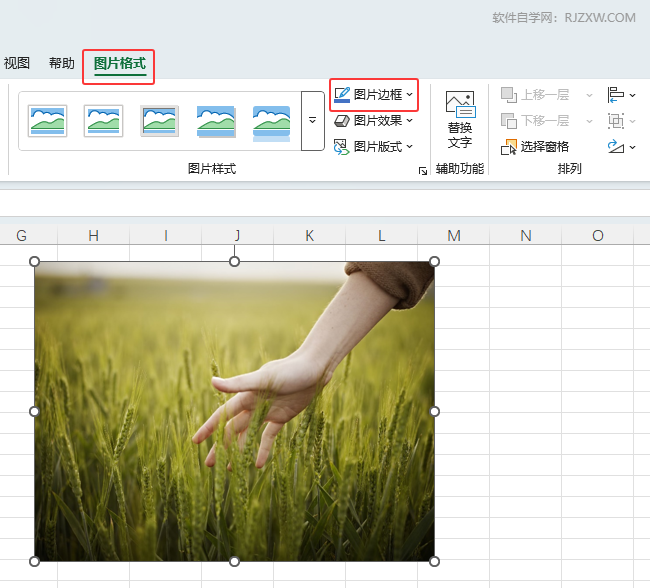Open the rotate objects dropdown arrow
The height and width of the screenshot is (588, 650).
633,147
